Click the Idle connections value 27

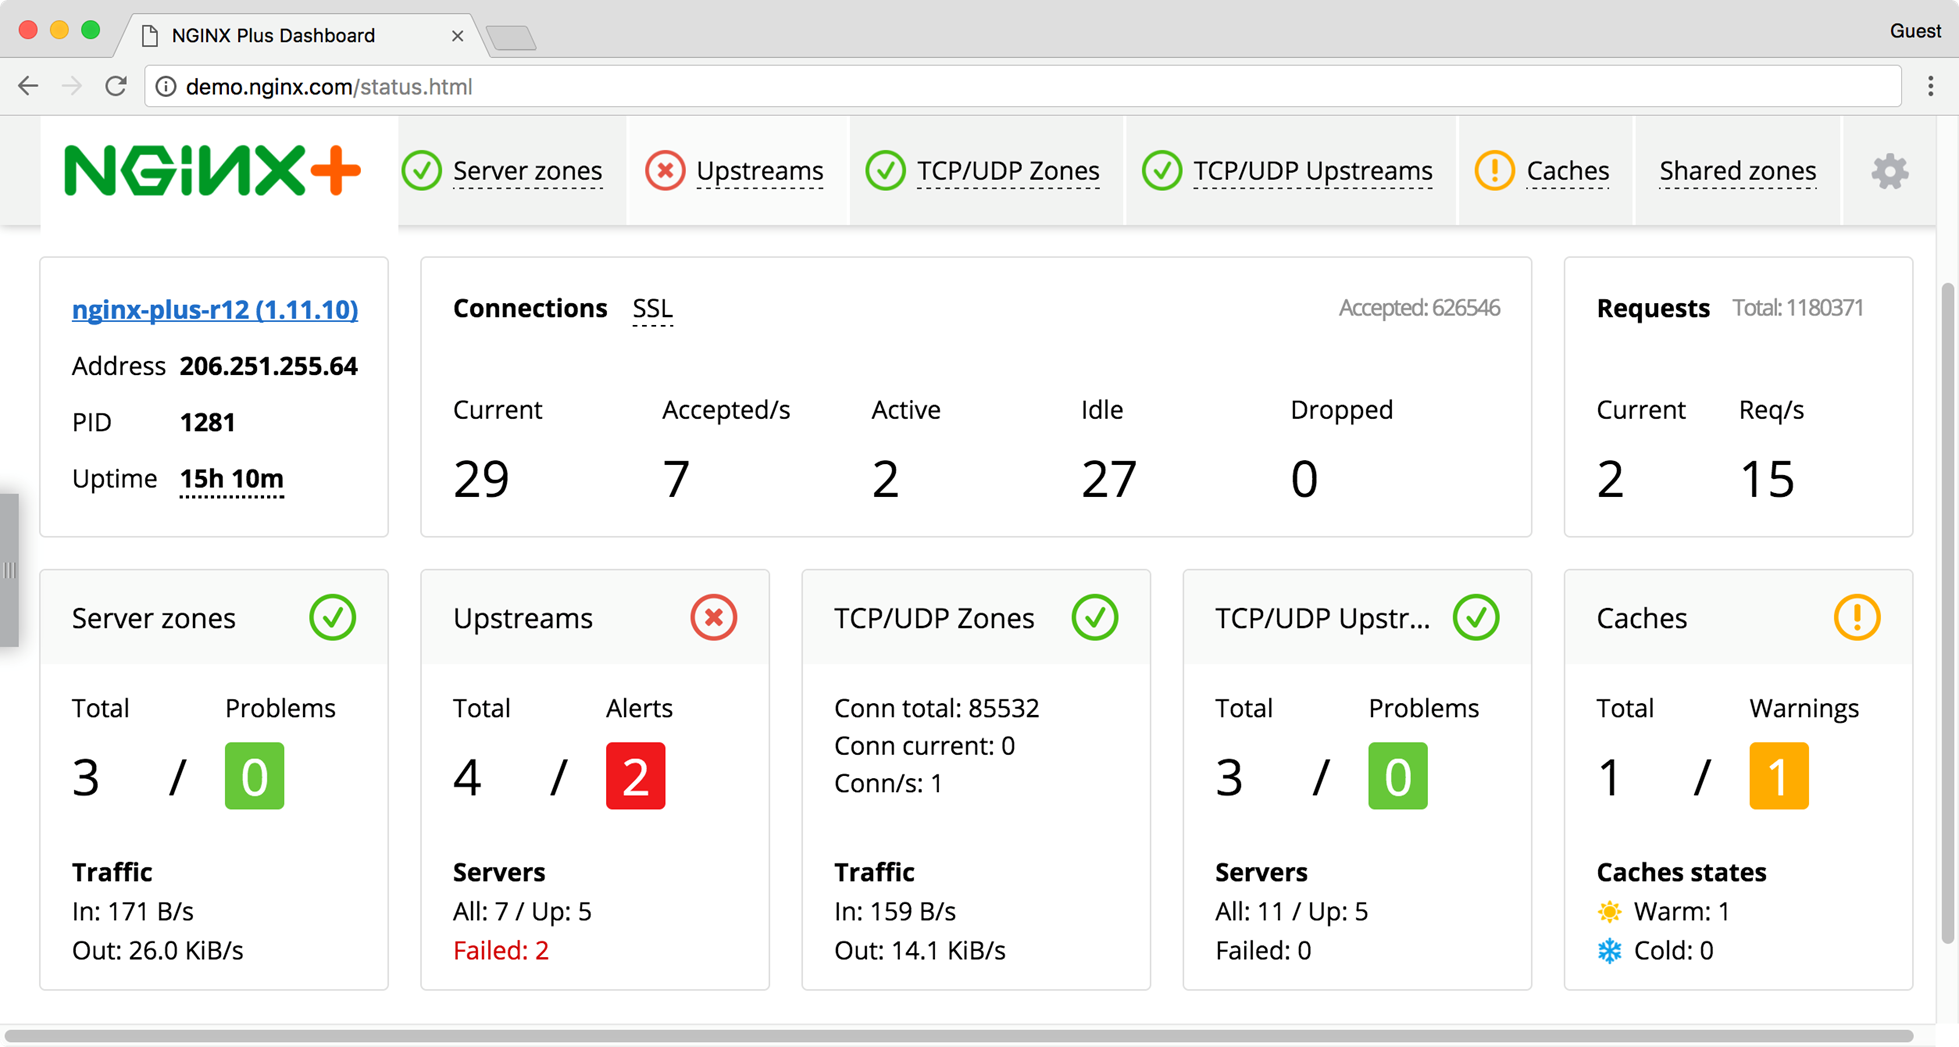click(x=1109, y=479)
